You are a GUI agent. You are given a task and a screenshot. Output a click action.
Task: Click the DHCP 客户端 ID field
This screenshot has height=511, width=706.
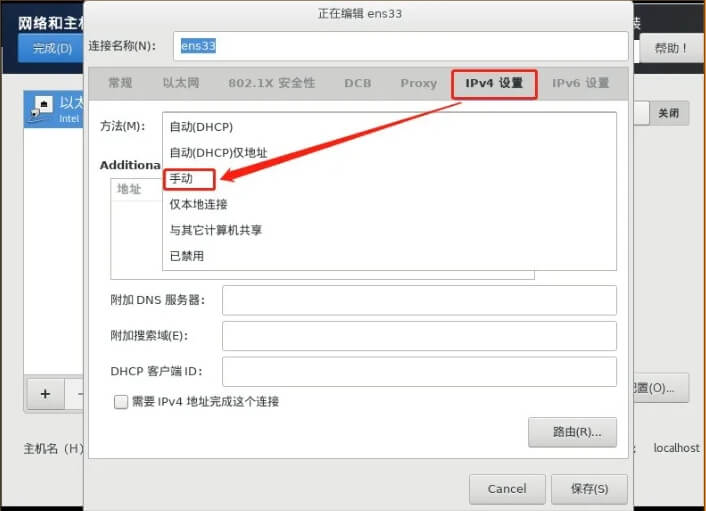tap(419, 372)
